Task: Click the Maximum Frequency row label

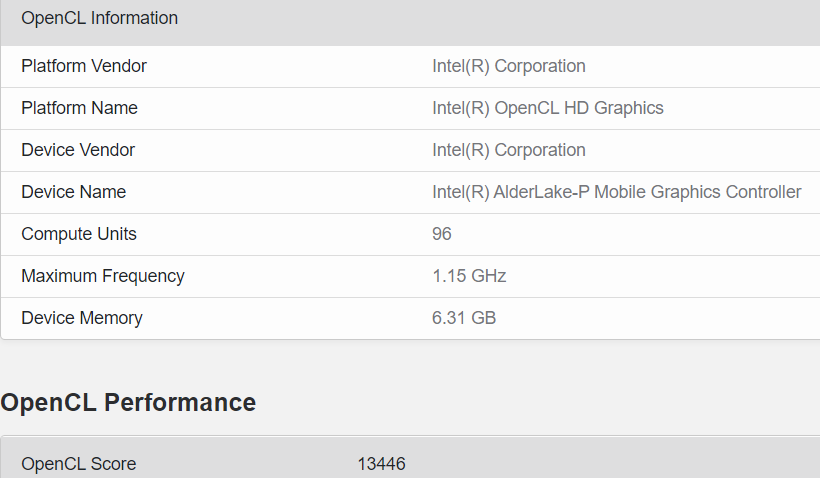Action: click(x=103, y=276)
